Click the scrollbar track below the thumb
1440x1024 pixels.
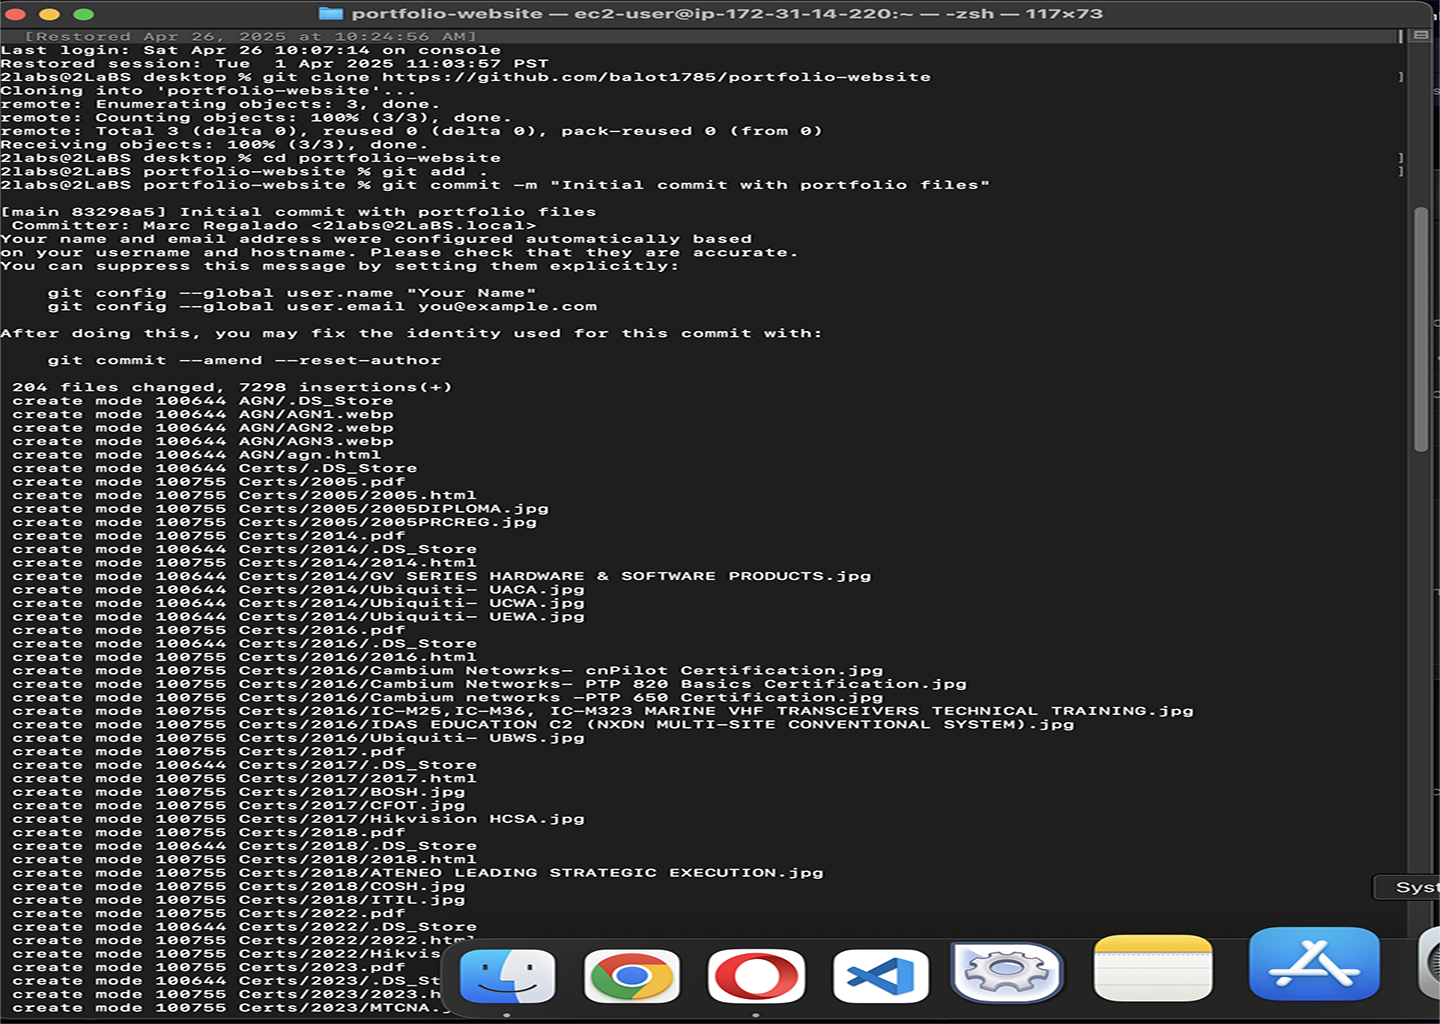(x=1420, y=650)
